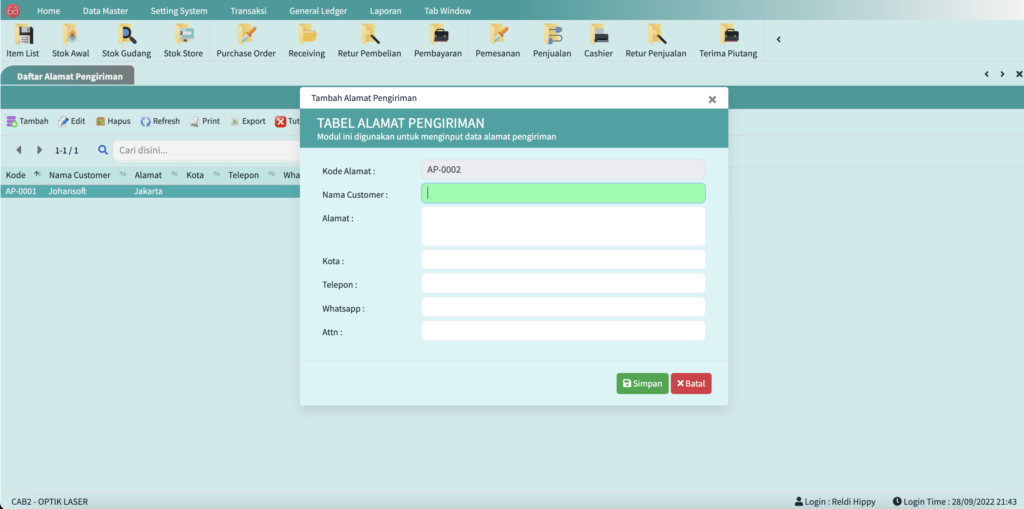Open the Cashier module

[598, 41]
